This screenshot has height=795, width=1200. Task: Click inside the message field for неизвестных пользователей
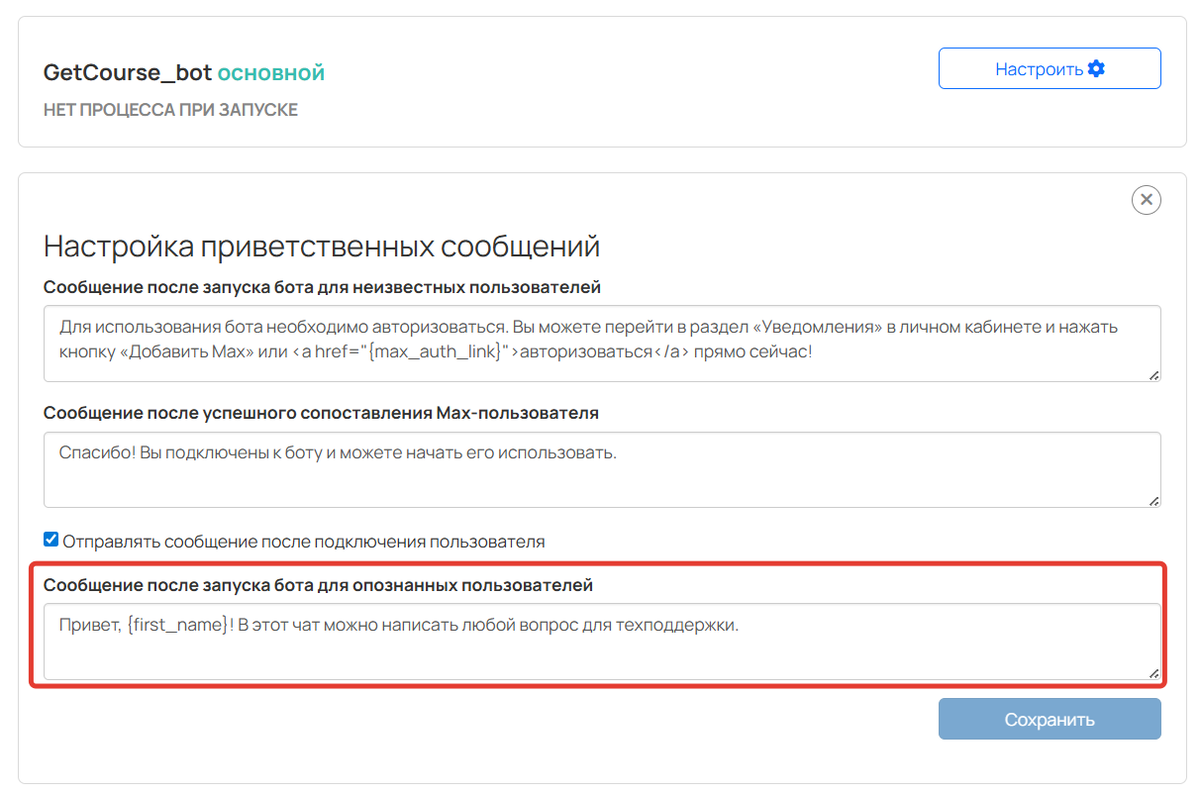point(600,340)
